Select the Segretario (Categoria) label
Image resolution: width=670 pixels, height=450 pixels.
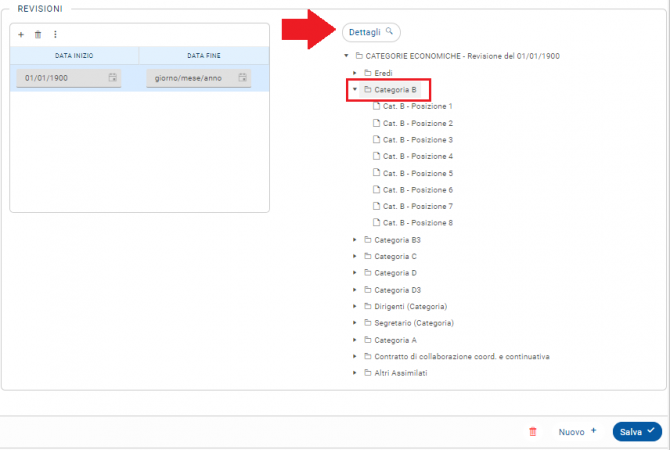[x=414, y=323]
